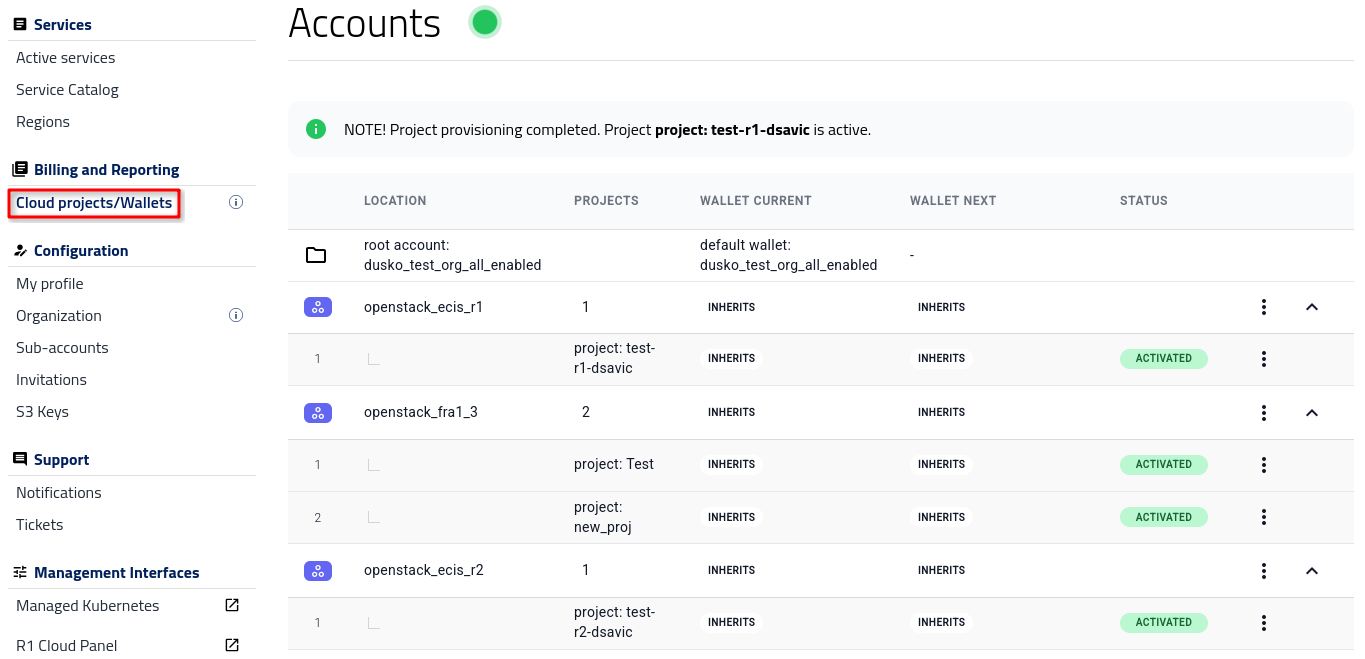Click the Services section icon in sidebar
The image size is (1365, 659).
pos(20,24)
